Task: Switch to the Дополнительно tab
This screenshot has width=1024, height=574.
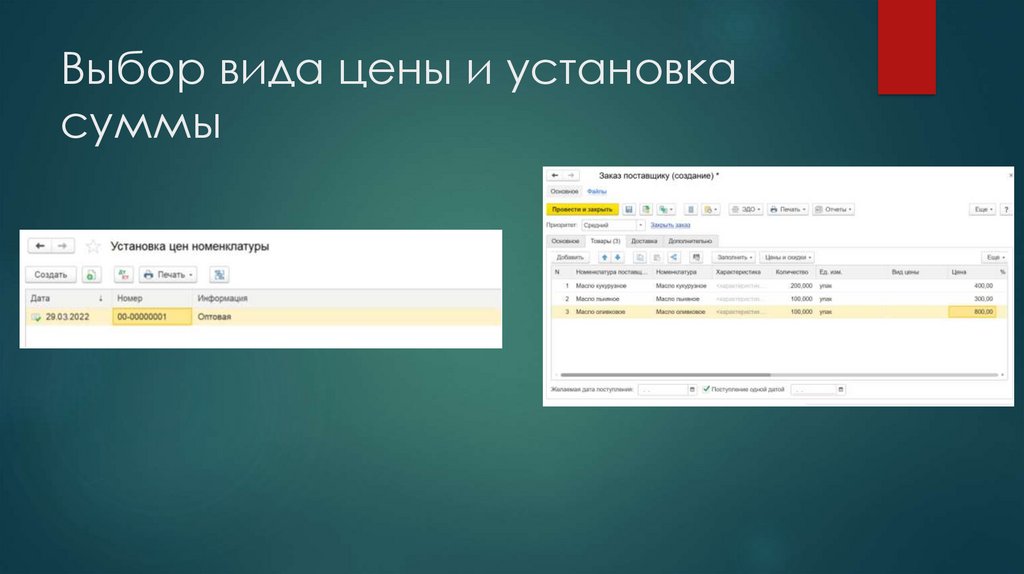Action: point(690,241)
